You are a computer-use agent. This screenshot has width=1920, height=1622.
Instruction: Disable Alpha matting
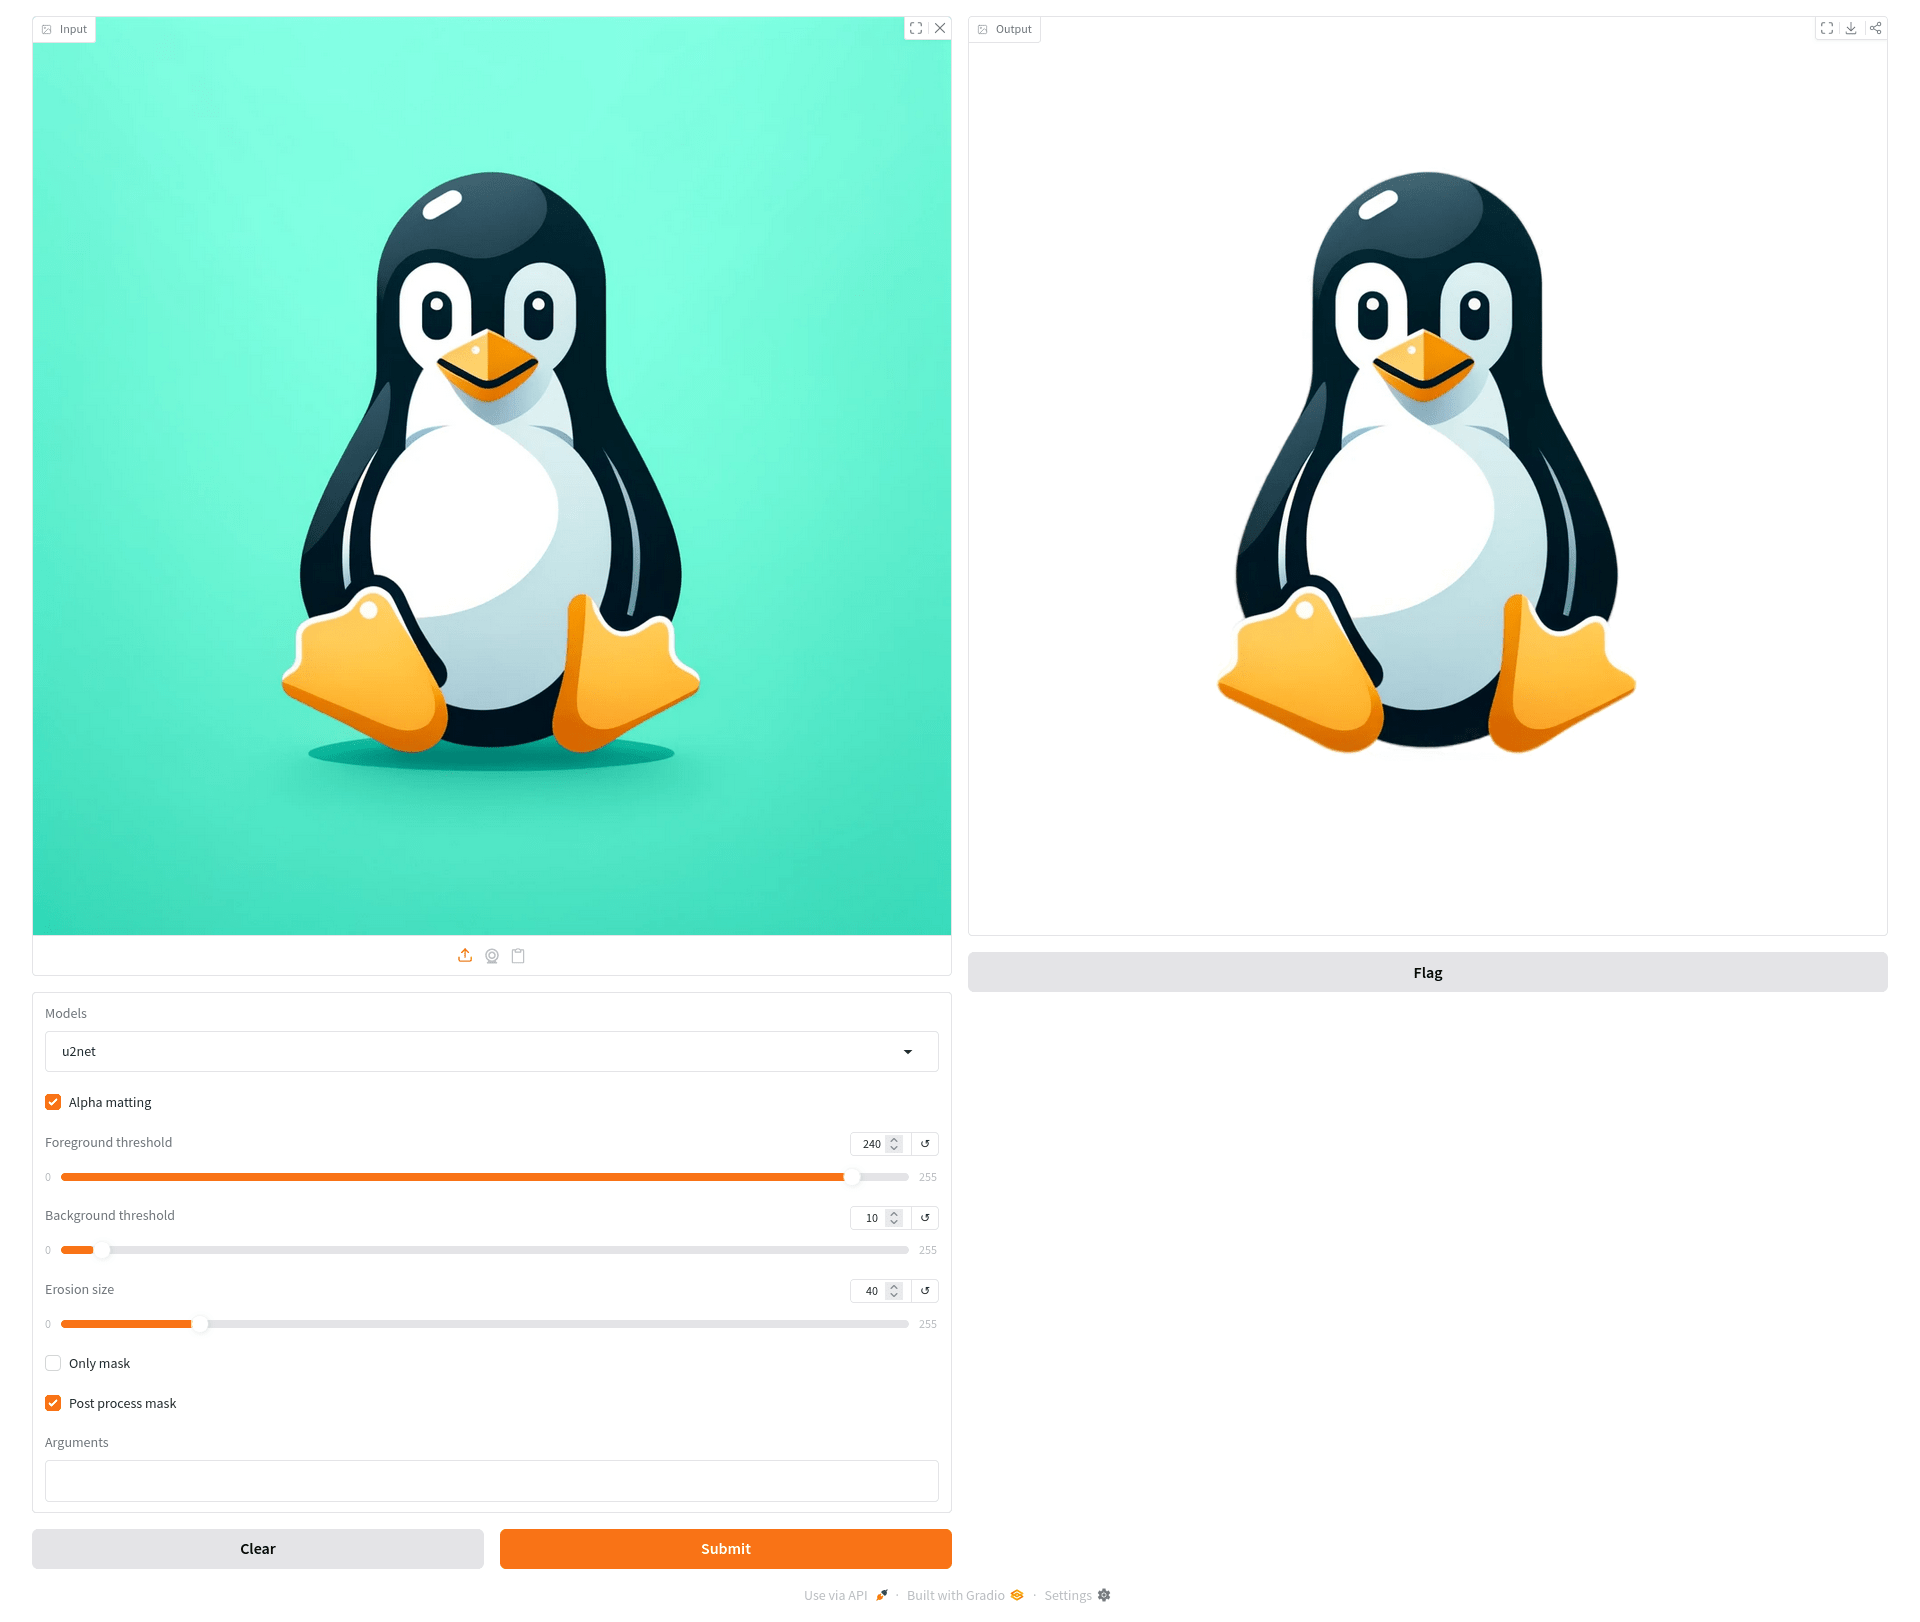pyautogui.click(x=53, y=1101)
